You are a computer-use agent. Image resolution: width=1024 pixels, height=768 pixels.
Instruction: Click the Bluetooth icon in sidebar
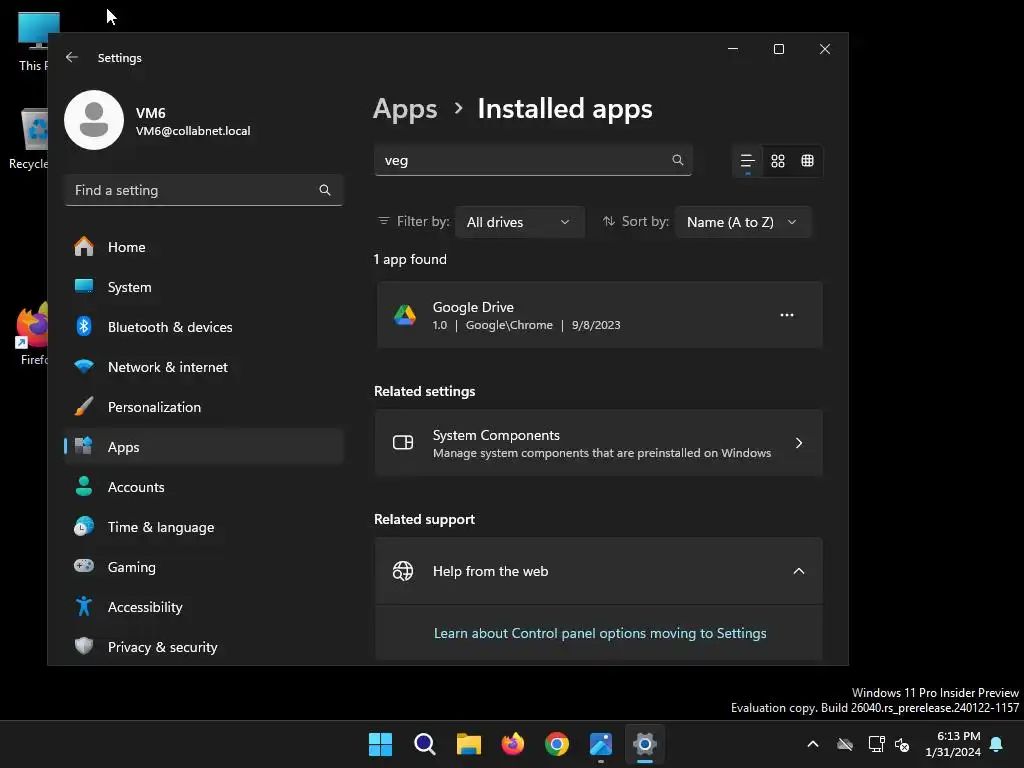(84, 327)
